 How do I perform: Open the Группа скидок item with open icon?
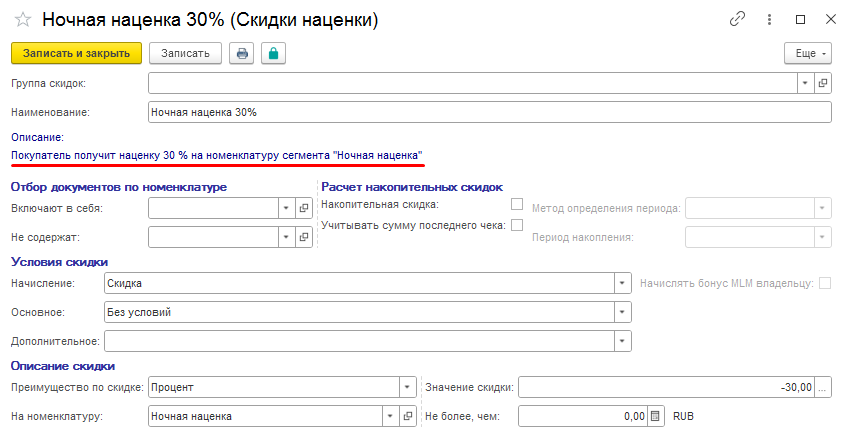pyautogui.click(x=822, y=83)
